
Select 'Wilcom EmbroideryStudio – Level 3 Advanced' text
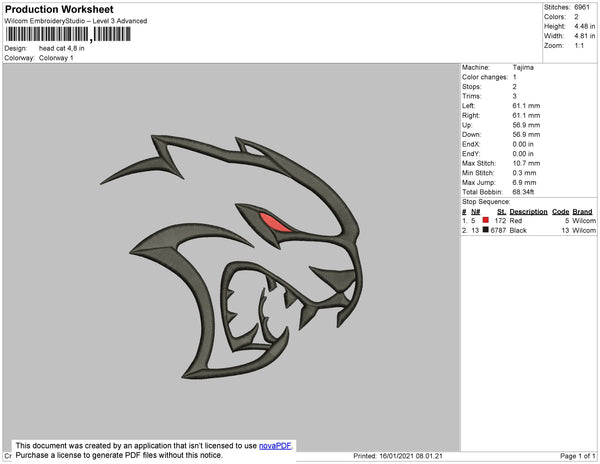pos(76,21)
